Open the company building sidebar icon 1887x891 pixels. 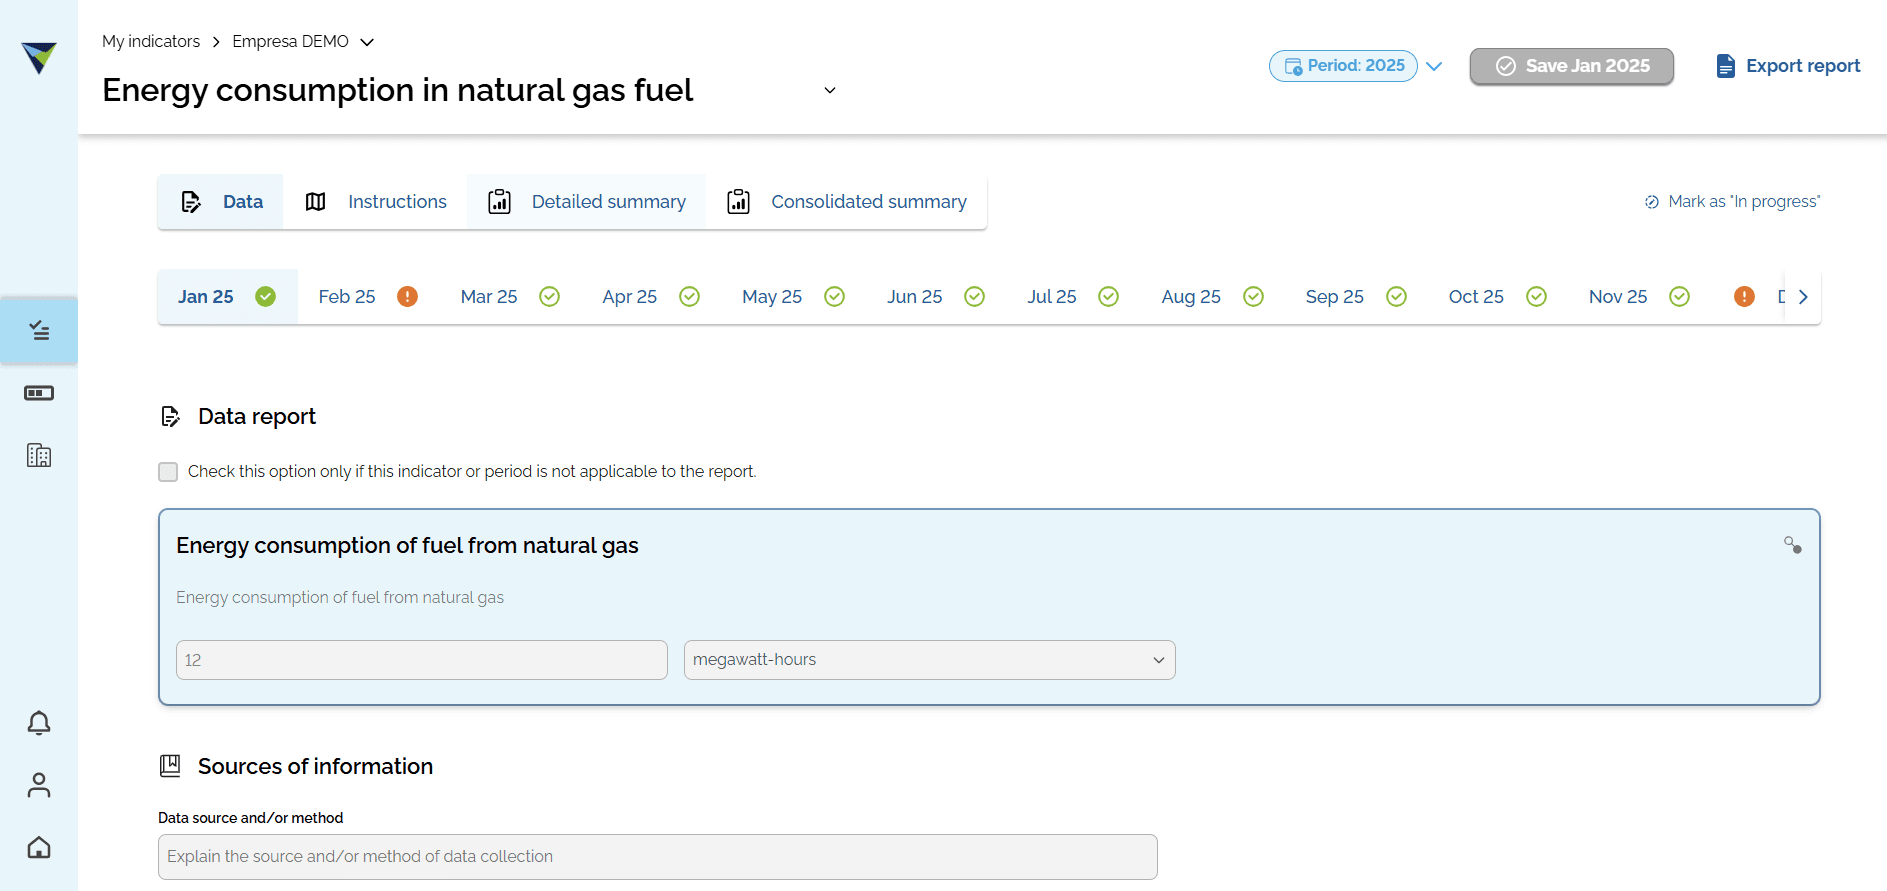pos(39,455)
